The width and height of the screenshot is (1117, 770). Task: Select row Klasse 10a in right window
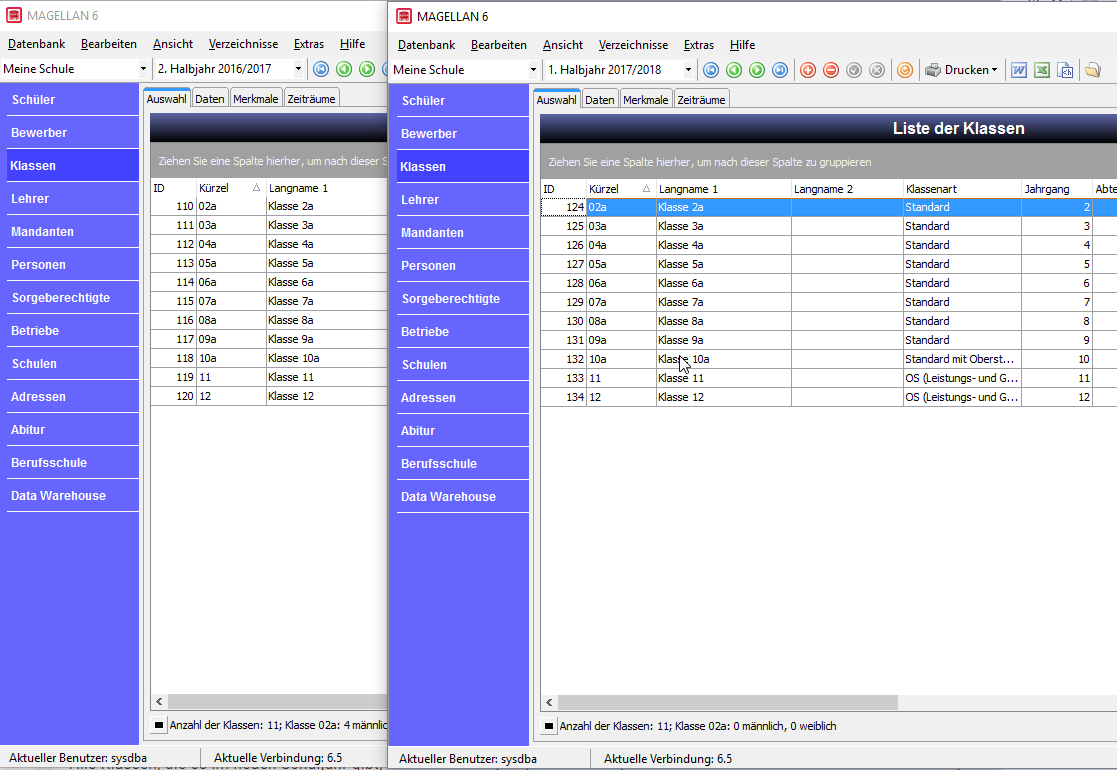828,359
